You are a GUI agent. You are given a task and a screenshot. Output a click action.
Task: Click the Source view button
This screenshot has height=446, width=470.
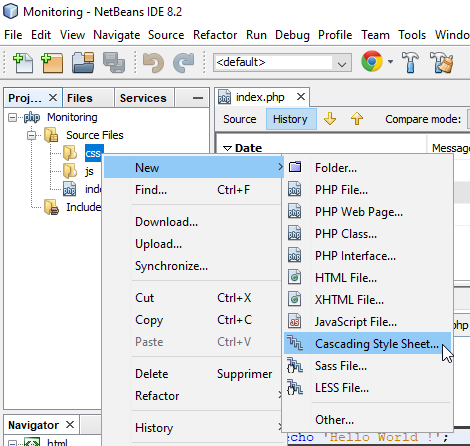(240, 119)
